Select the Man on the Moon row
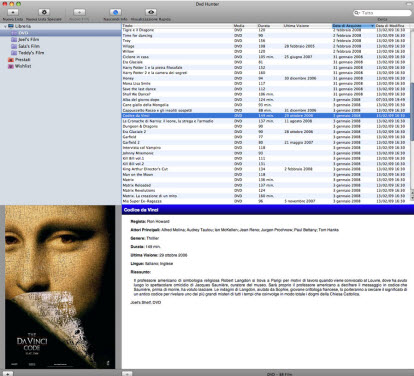The height and width of the screenshot is (376, 414). pos(266,174)
